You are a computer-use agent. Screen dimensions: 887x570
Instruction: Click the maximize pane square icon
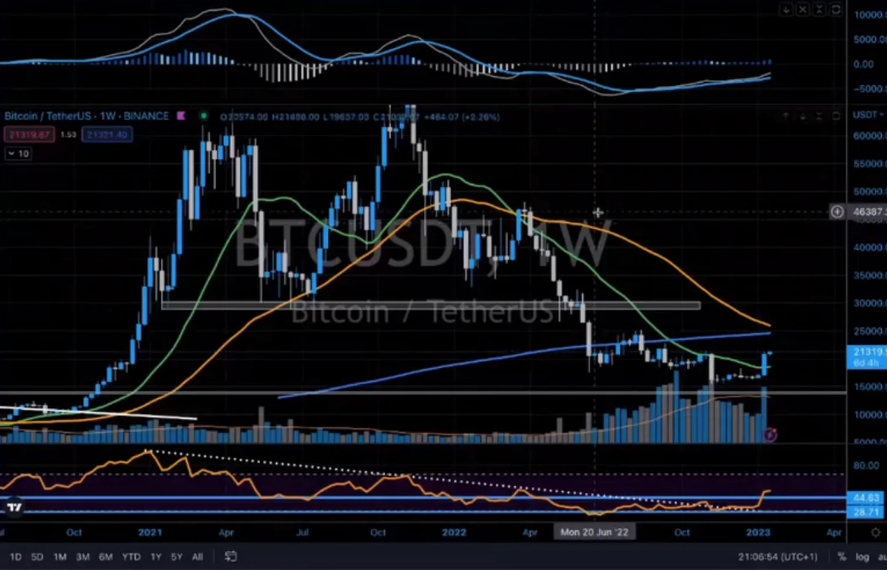pyautogui.click(x=835, y=117)
